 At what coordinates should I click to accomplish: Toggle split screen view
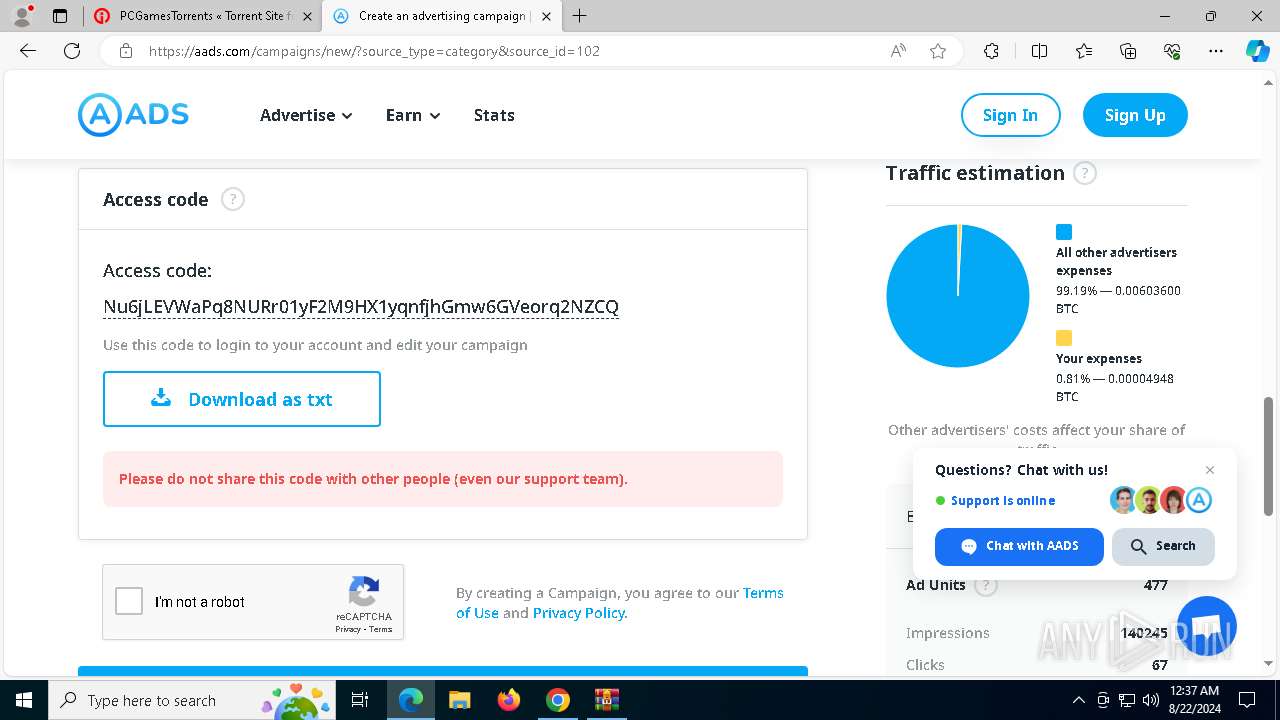coord(1039,51)
